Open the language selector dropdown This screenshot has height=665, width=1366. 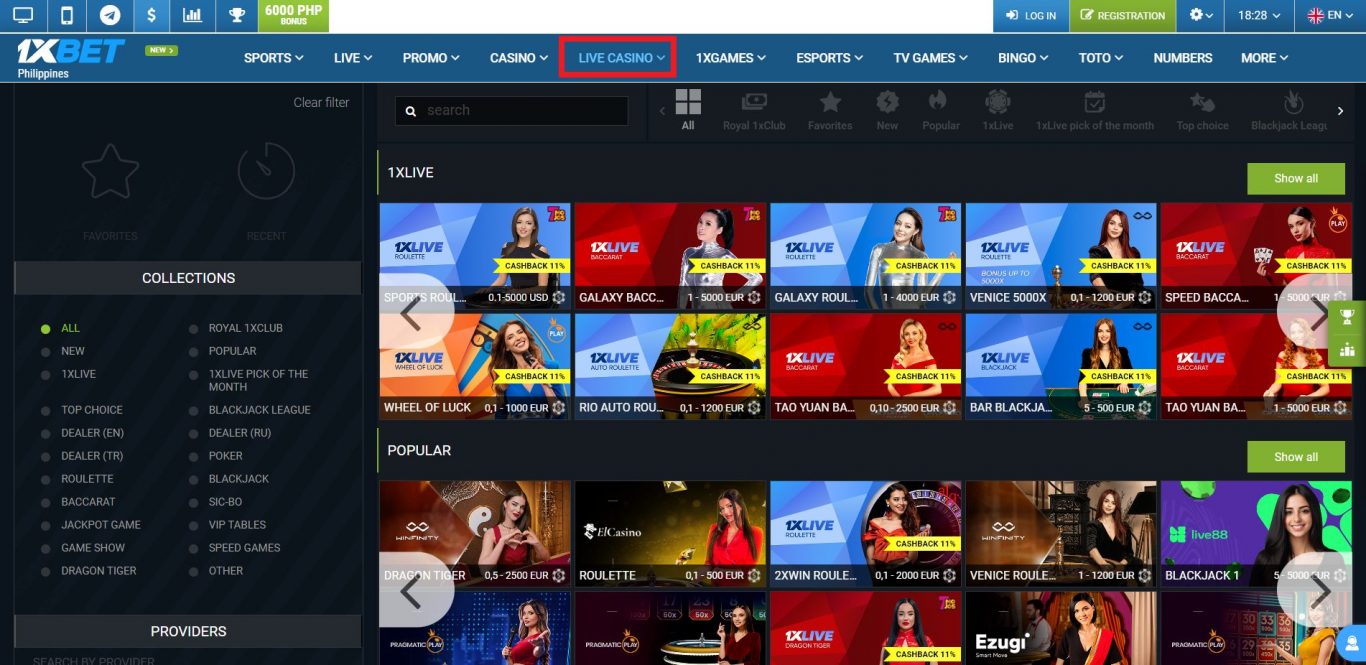point(1328,16)
